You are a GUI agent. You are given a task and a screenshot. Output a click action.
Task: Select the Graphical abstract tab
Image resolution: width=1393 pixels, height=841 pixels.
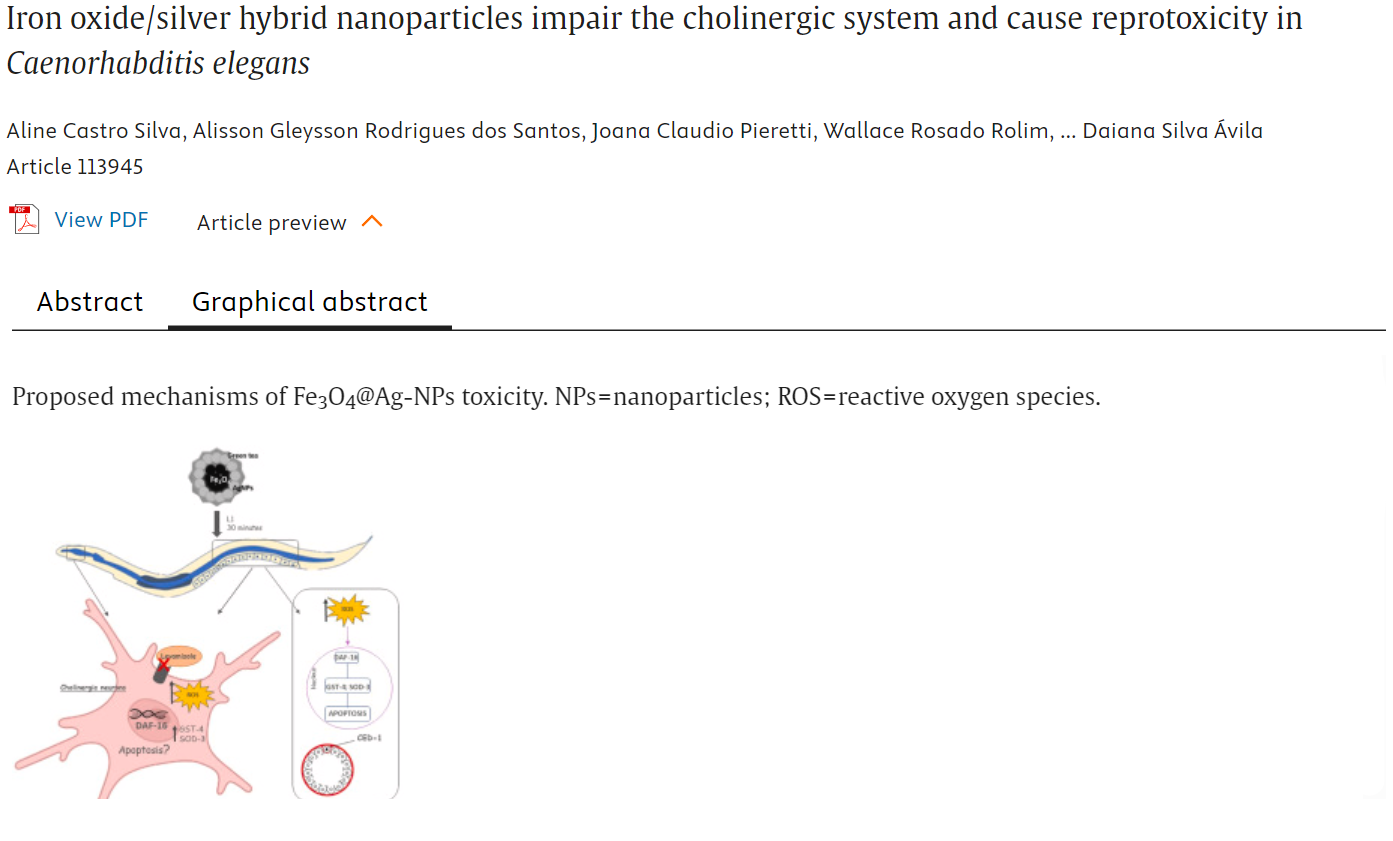click(x=309, y=302)
